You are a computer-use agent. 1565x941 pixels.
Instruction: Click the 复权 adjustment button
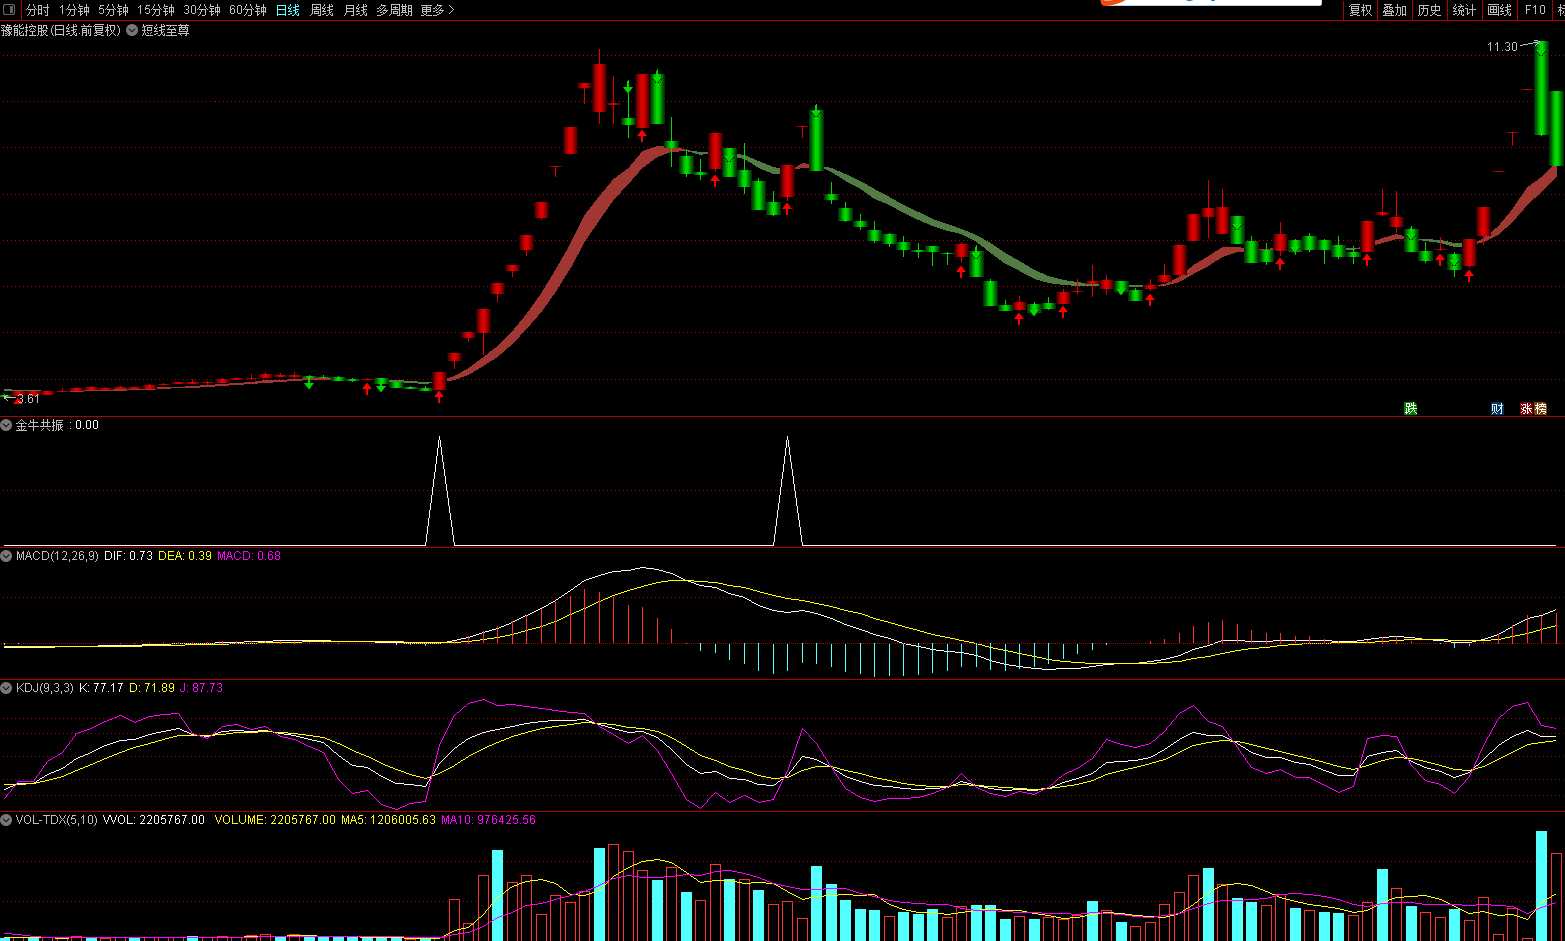pyautogui.click(x=1361, y=10)
